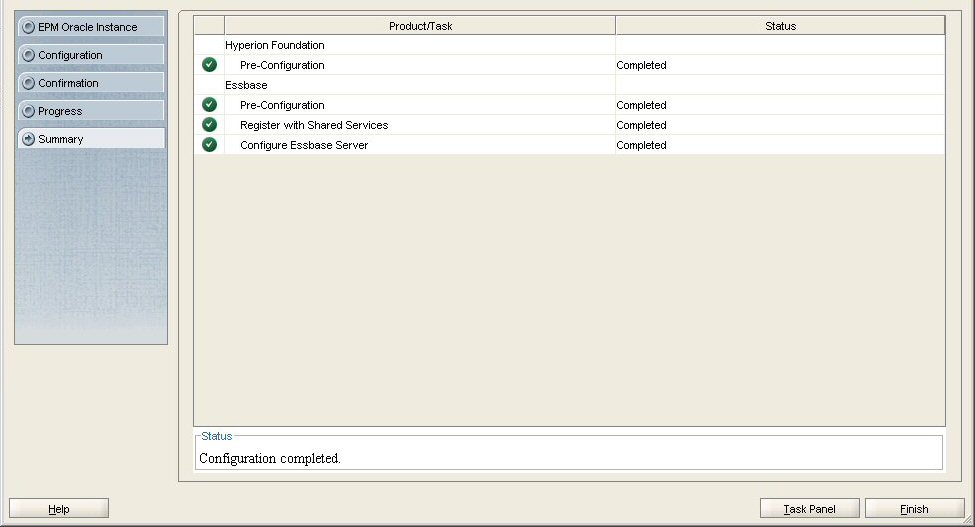Select Pre-Configuration under Essbase
The height and width of the screenshot is (527, 975).
[569, 104]
